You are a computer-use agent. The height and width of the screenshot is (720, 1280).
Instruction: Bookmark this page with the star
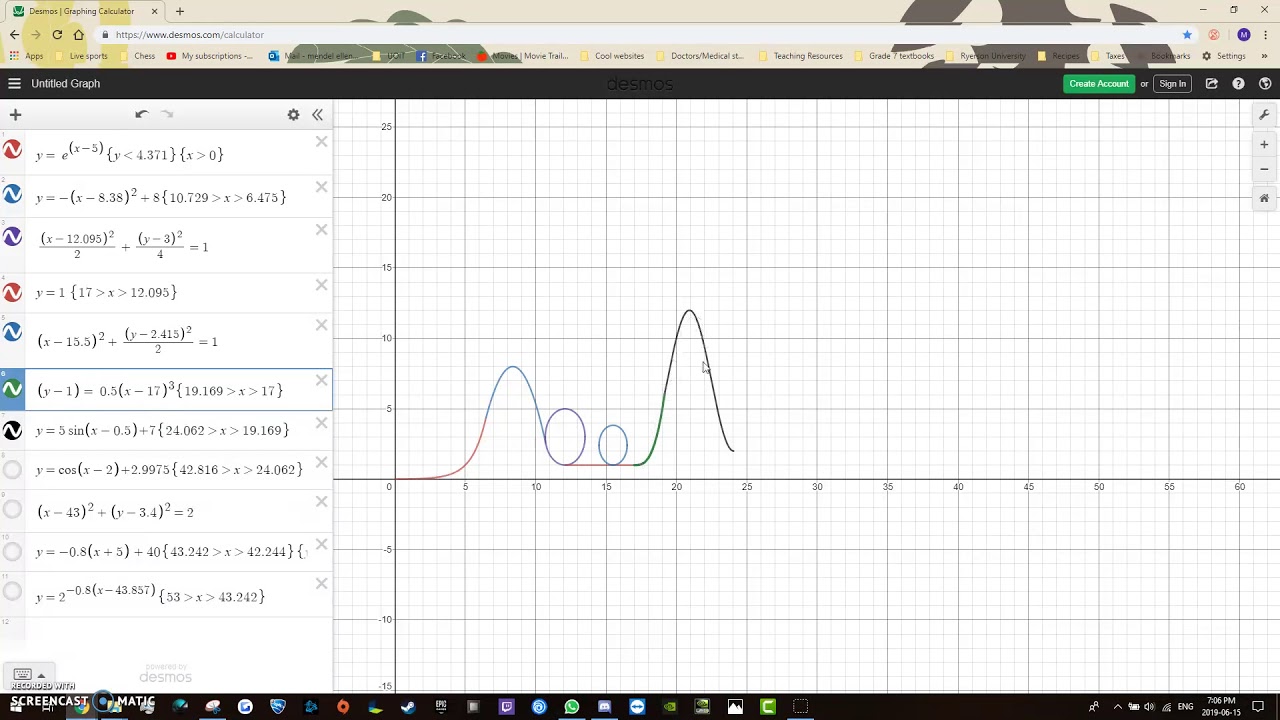click(1187, 35)
